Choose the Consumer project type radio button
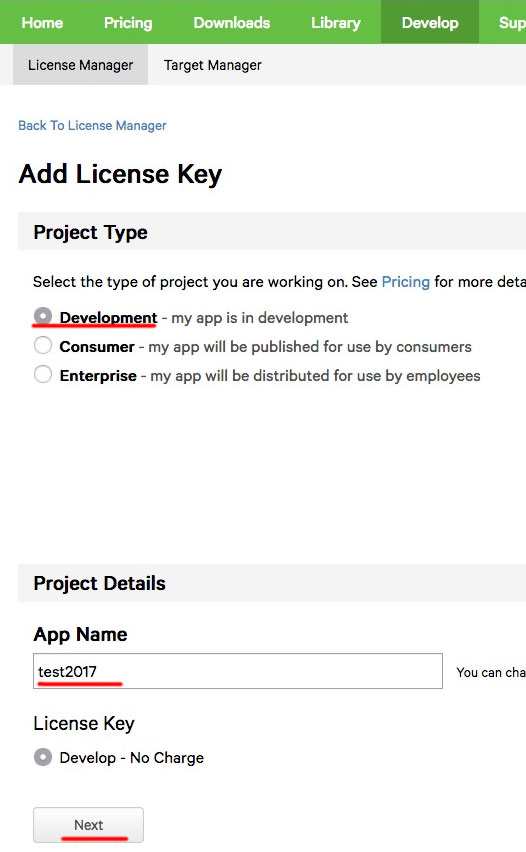Viewport: 526px width, 852px height. pyautogui.click(x=43, y=345)
